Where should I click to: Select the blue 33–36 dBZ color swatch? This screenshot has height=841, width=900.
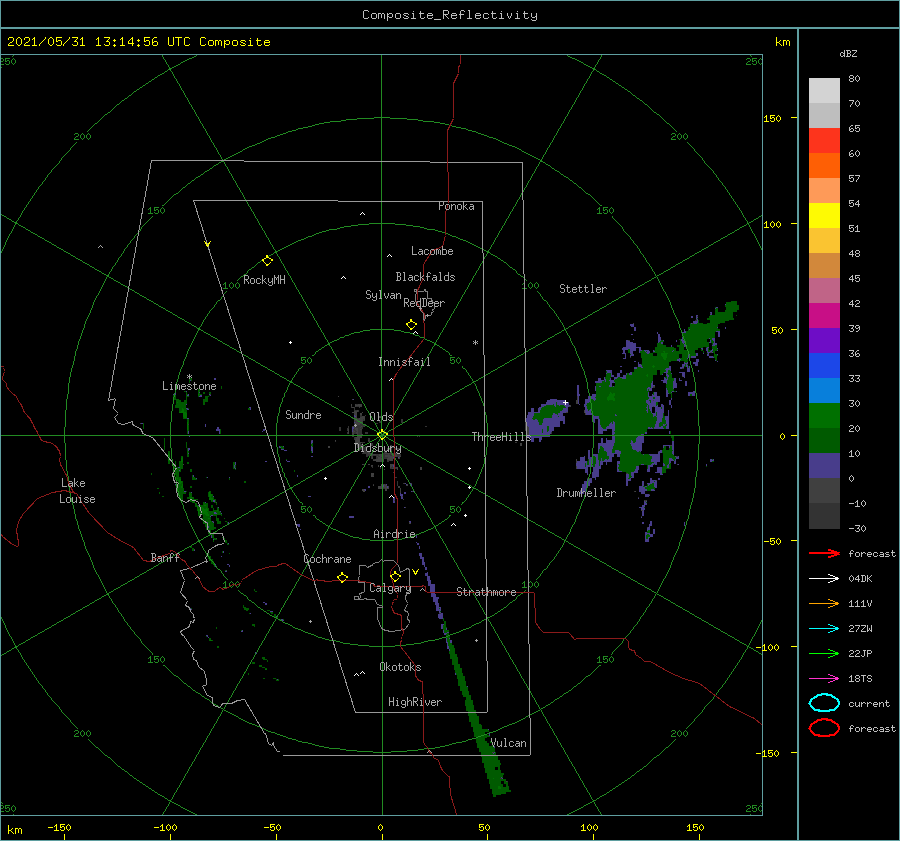[x=824, y=366]
